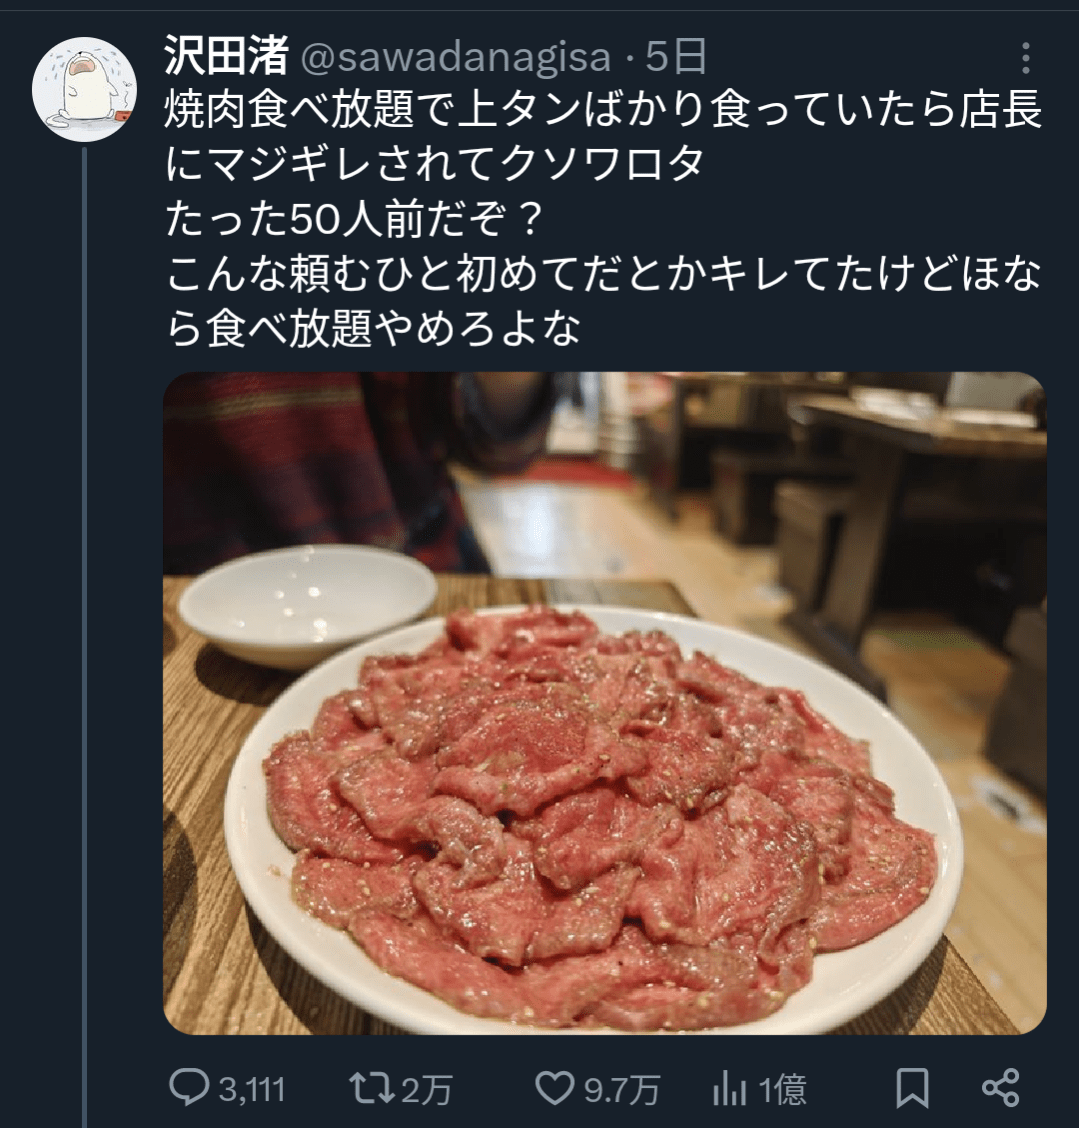The width and height of the screenshot is (1079, 1128).
Task: Click the text line たった50人前だぞ？
Action: [x=355, y=220]
